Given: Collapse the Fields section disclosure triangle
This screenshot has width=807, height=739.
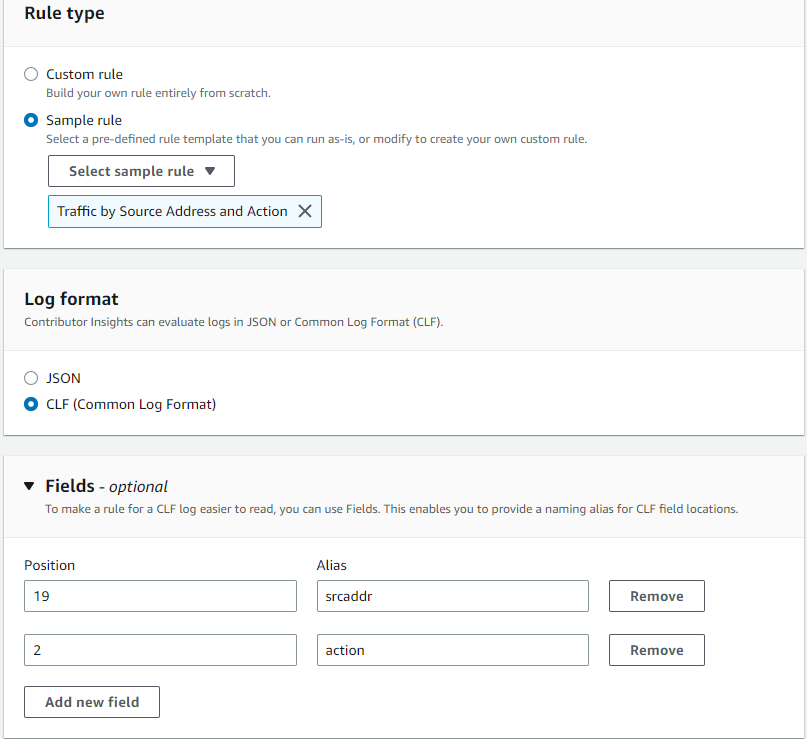Looking at the screenshot, I should (28, 487).
